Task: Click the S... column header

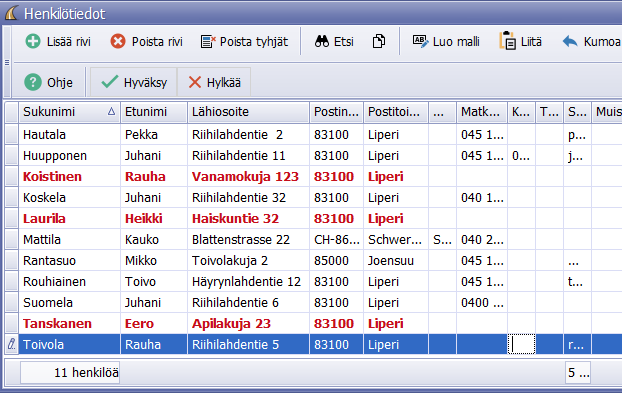Action: pos(578,112)
